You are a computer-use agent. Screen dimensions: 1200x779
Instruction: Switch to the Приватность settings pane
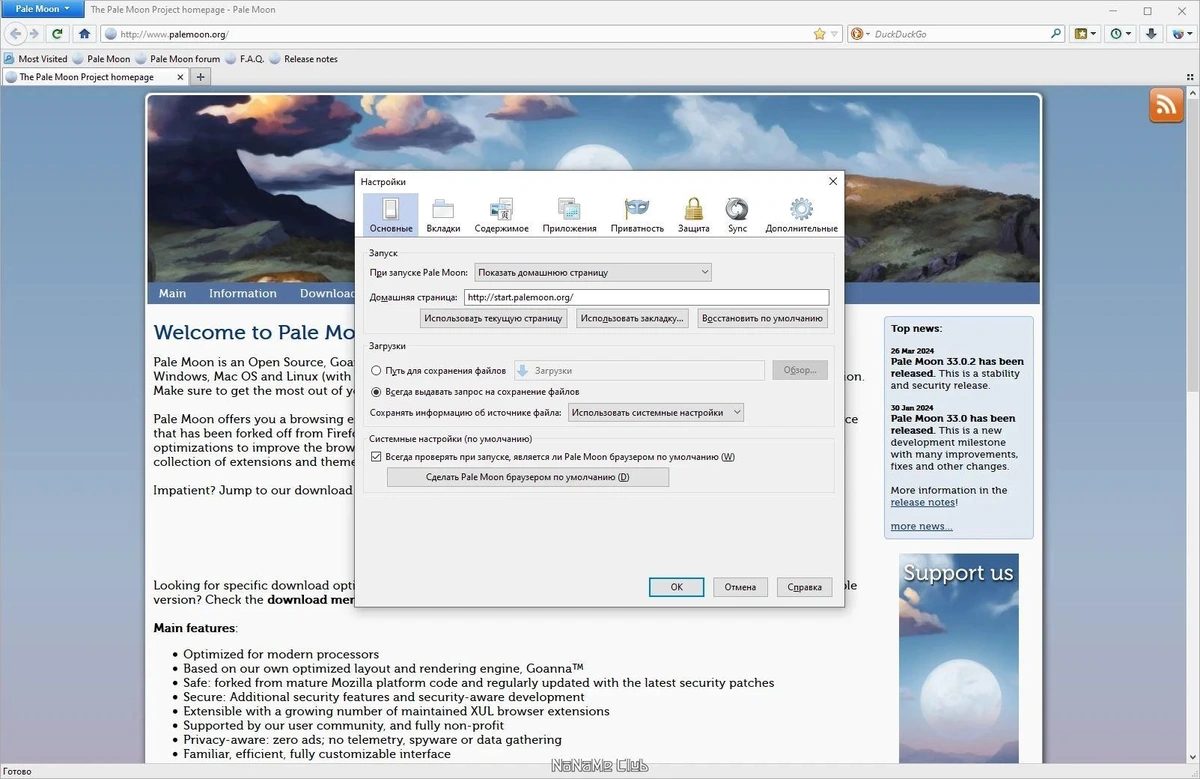coord(637,214)
